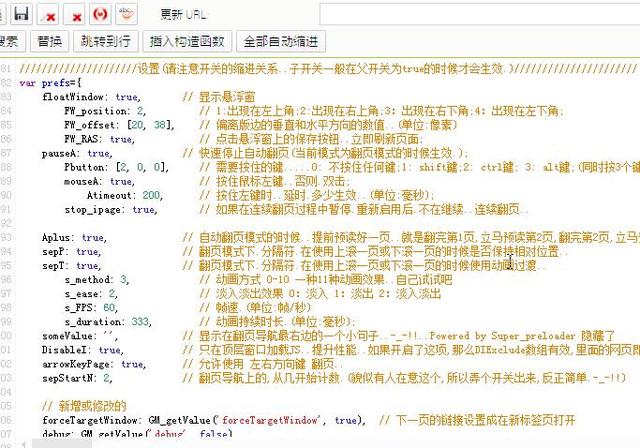Viewport: 640px width, 448px height.
Task: Click the 替换 button
Action: [x=49, y=41]
